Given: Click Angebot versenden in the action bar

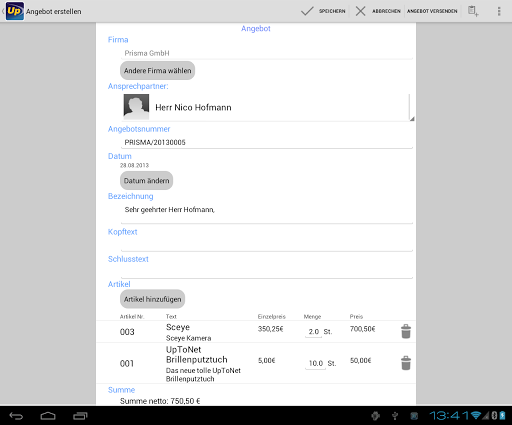Looking at the screenshot, I should (x=432, y=11).
